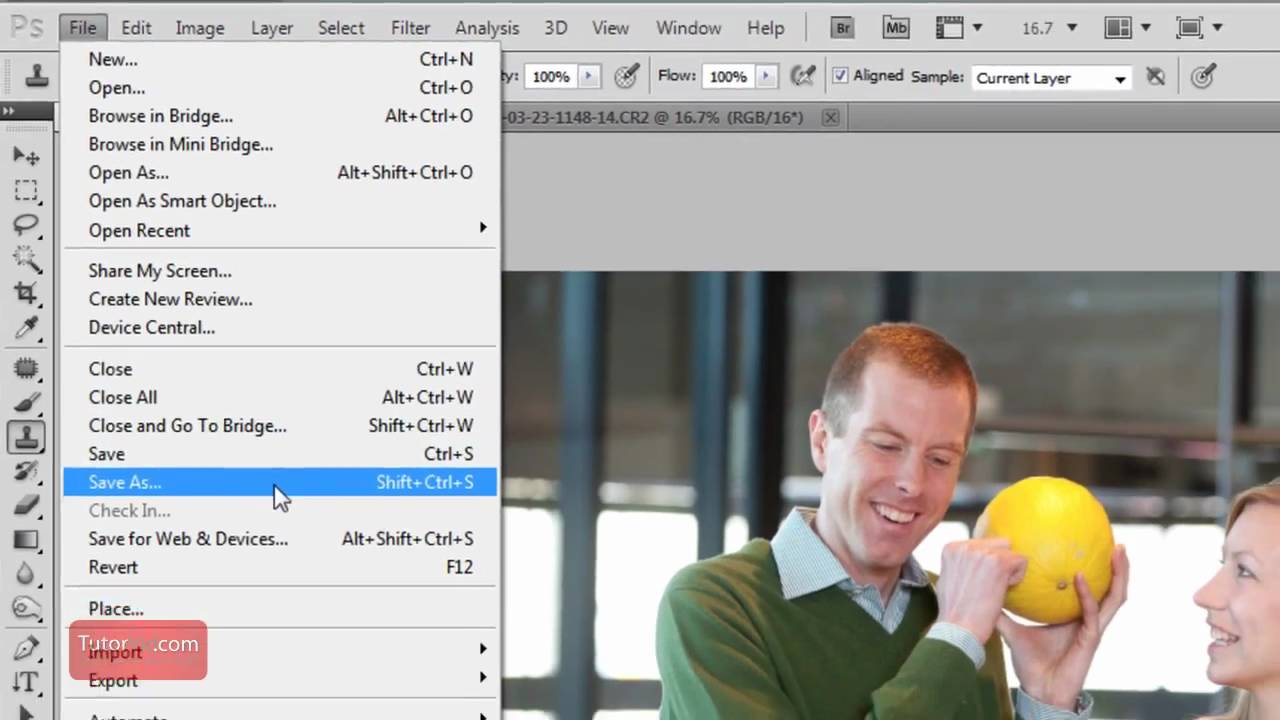This screenshot has width=1280, height=720.
Task: Select the Crop tool
Action: pos(26,293)
